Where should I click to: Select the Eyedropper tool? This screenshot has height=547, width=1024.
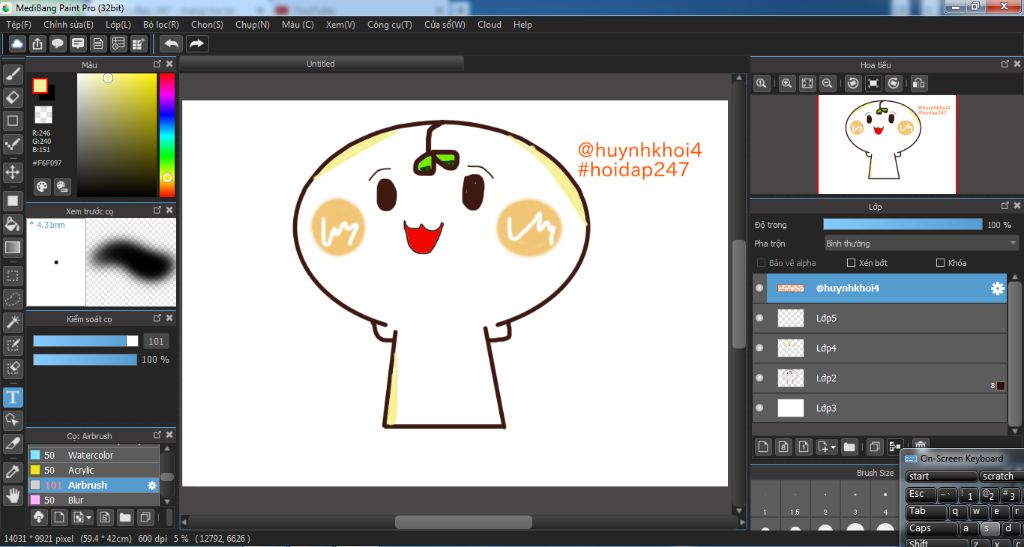12,471
